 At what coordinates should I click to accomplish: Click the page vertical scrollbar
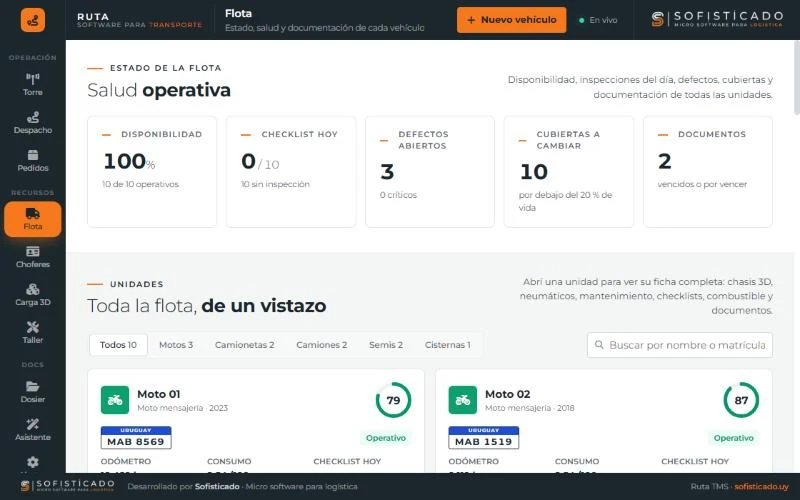tap(796, 77)
